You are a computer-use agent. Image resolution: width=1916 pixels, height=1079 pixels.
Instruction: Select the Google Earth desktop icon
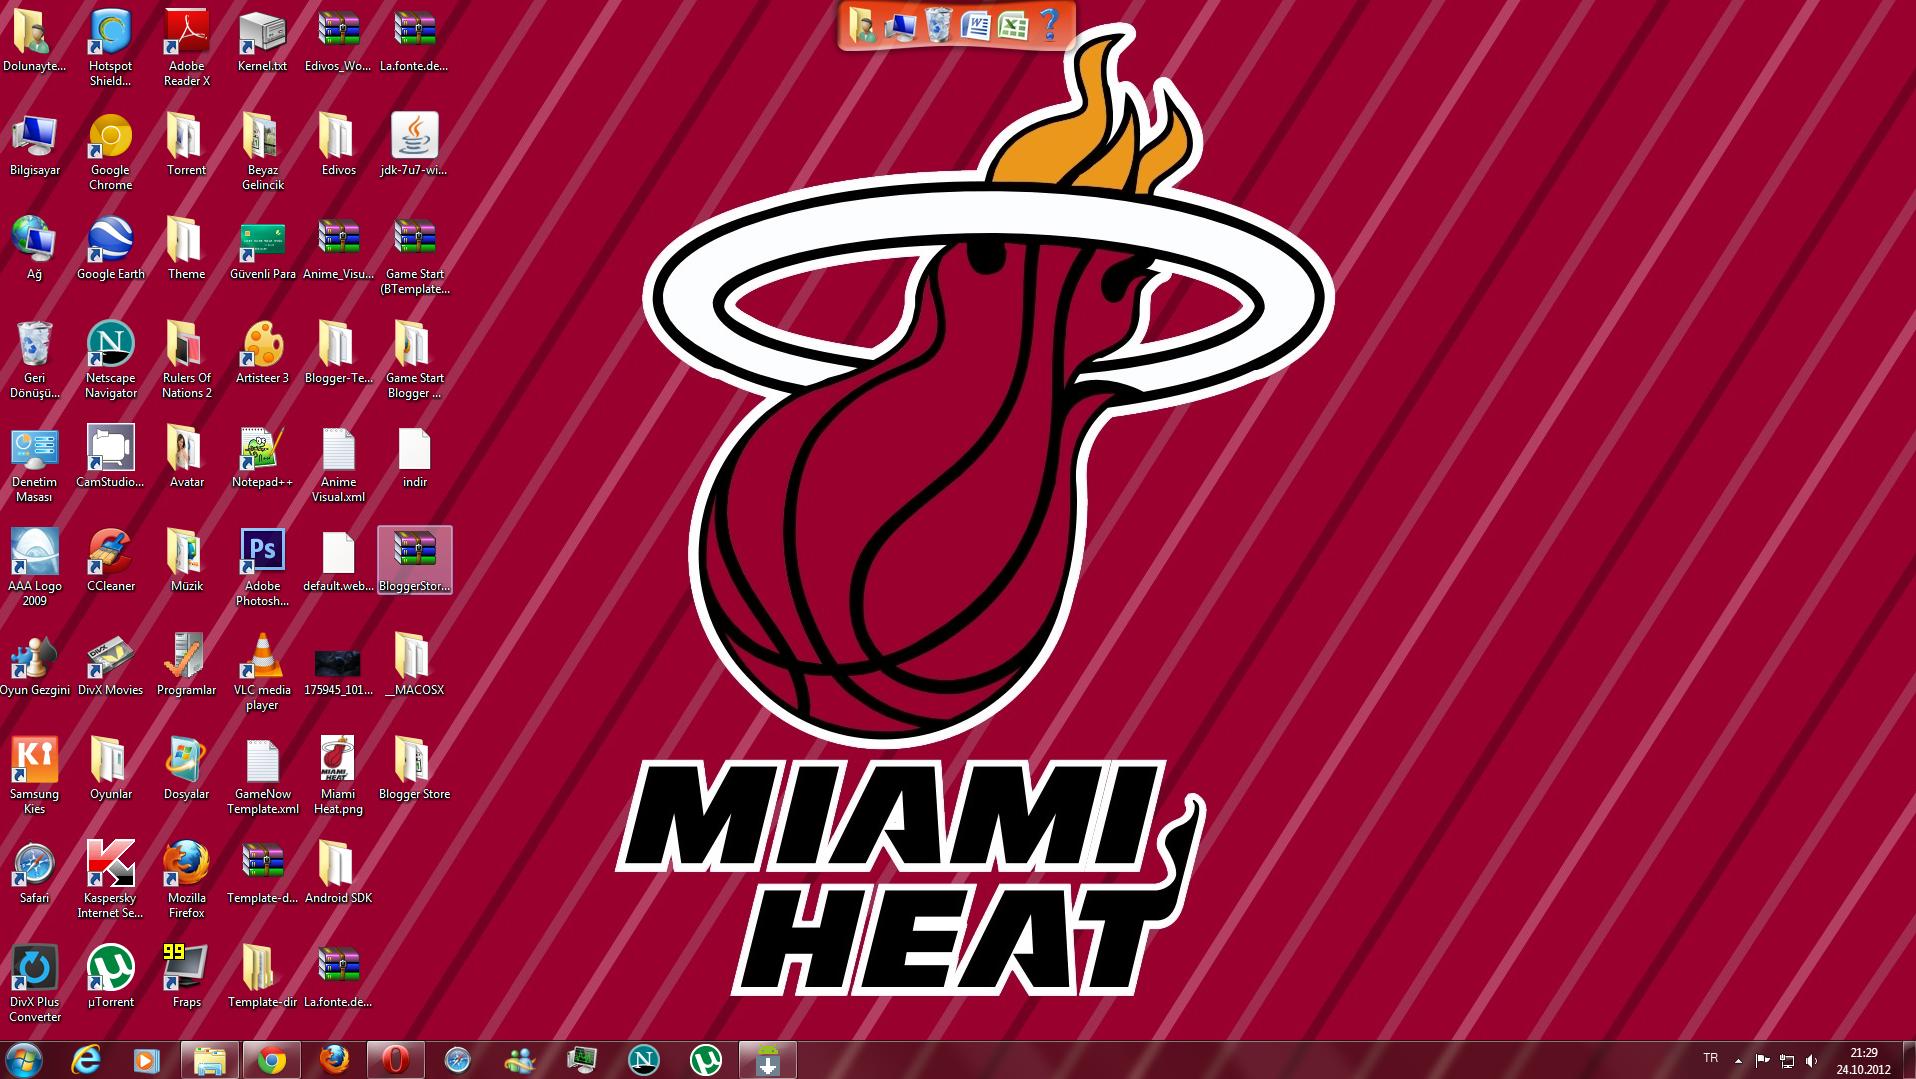click(x=111, y=249)
